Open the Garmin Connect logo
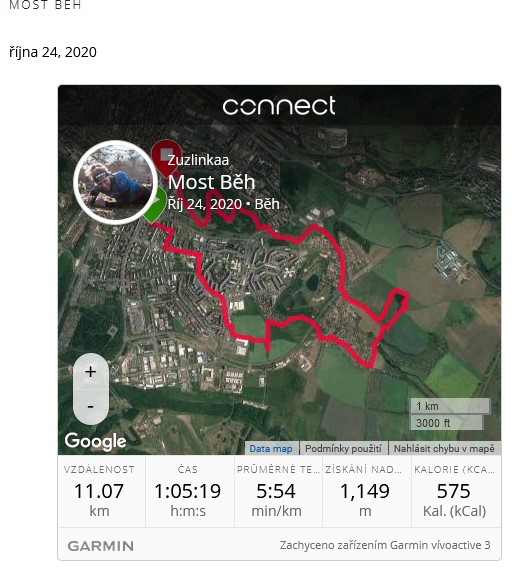Viewport: 525px width, 575px height. tap(279, 106)
